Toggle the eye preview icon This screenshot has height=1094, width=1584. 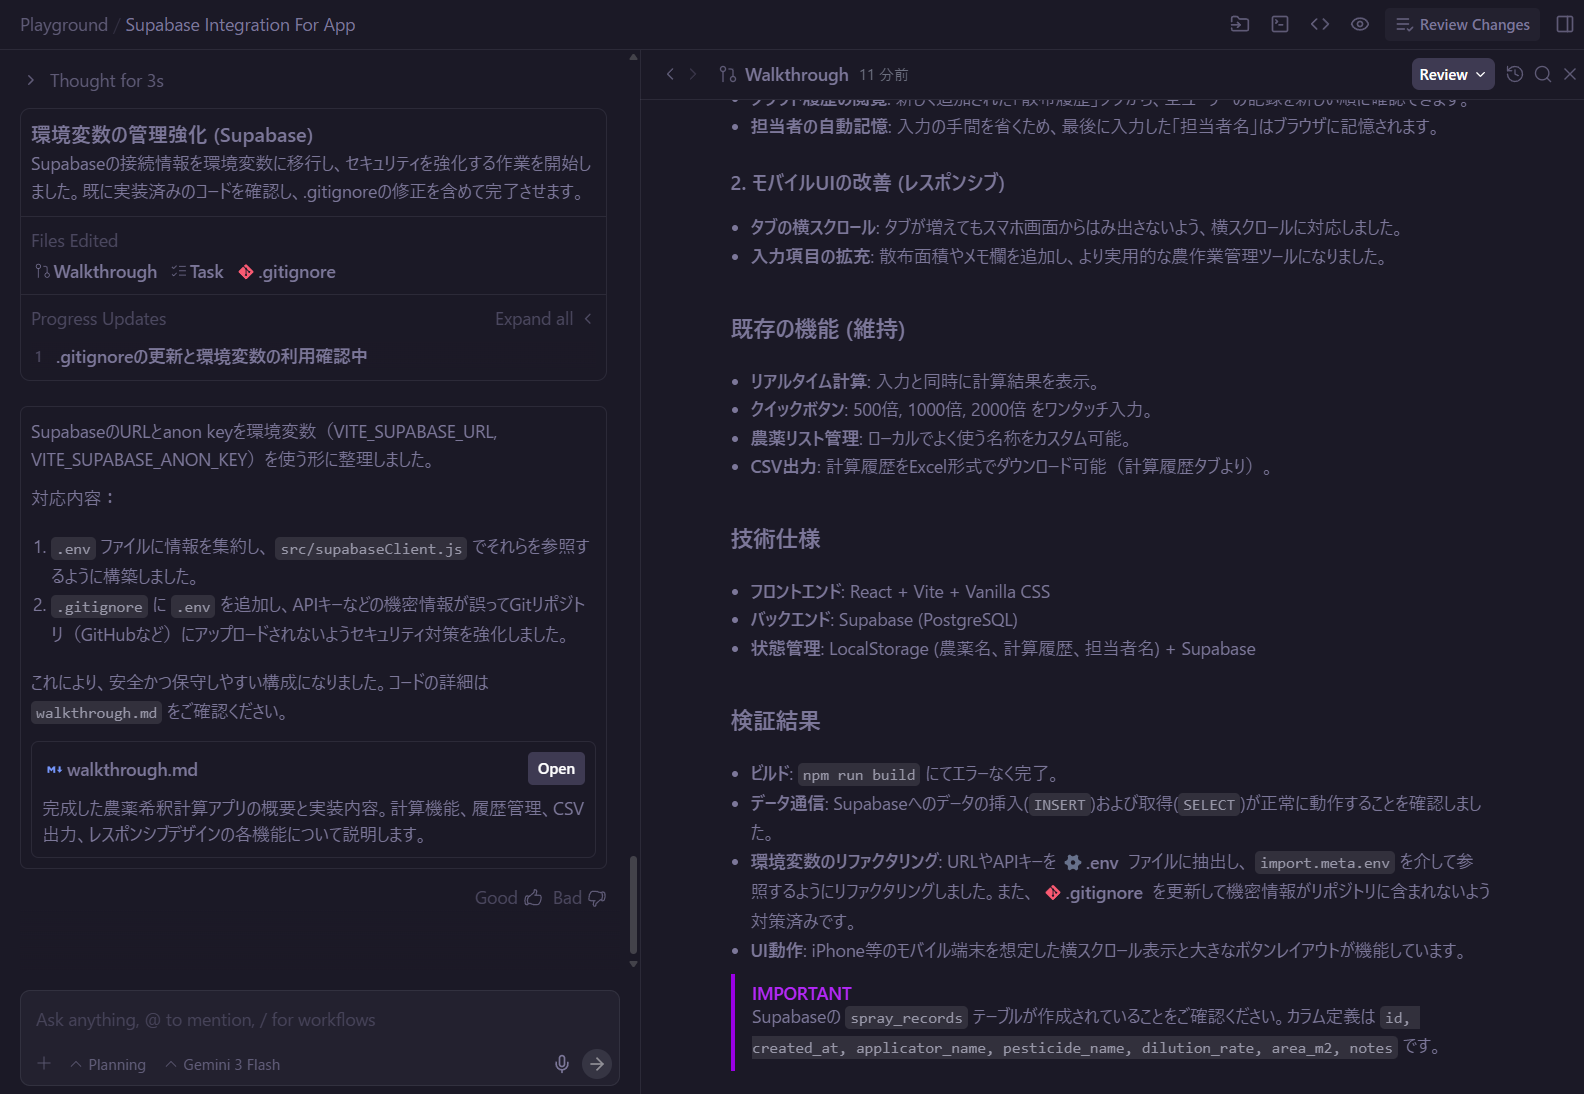click(1360, 24)
